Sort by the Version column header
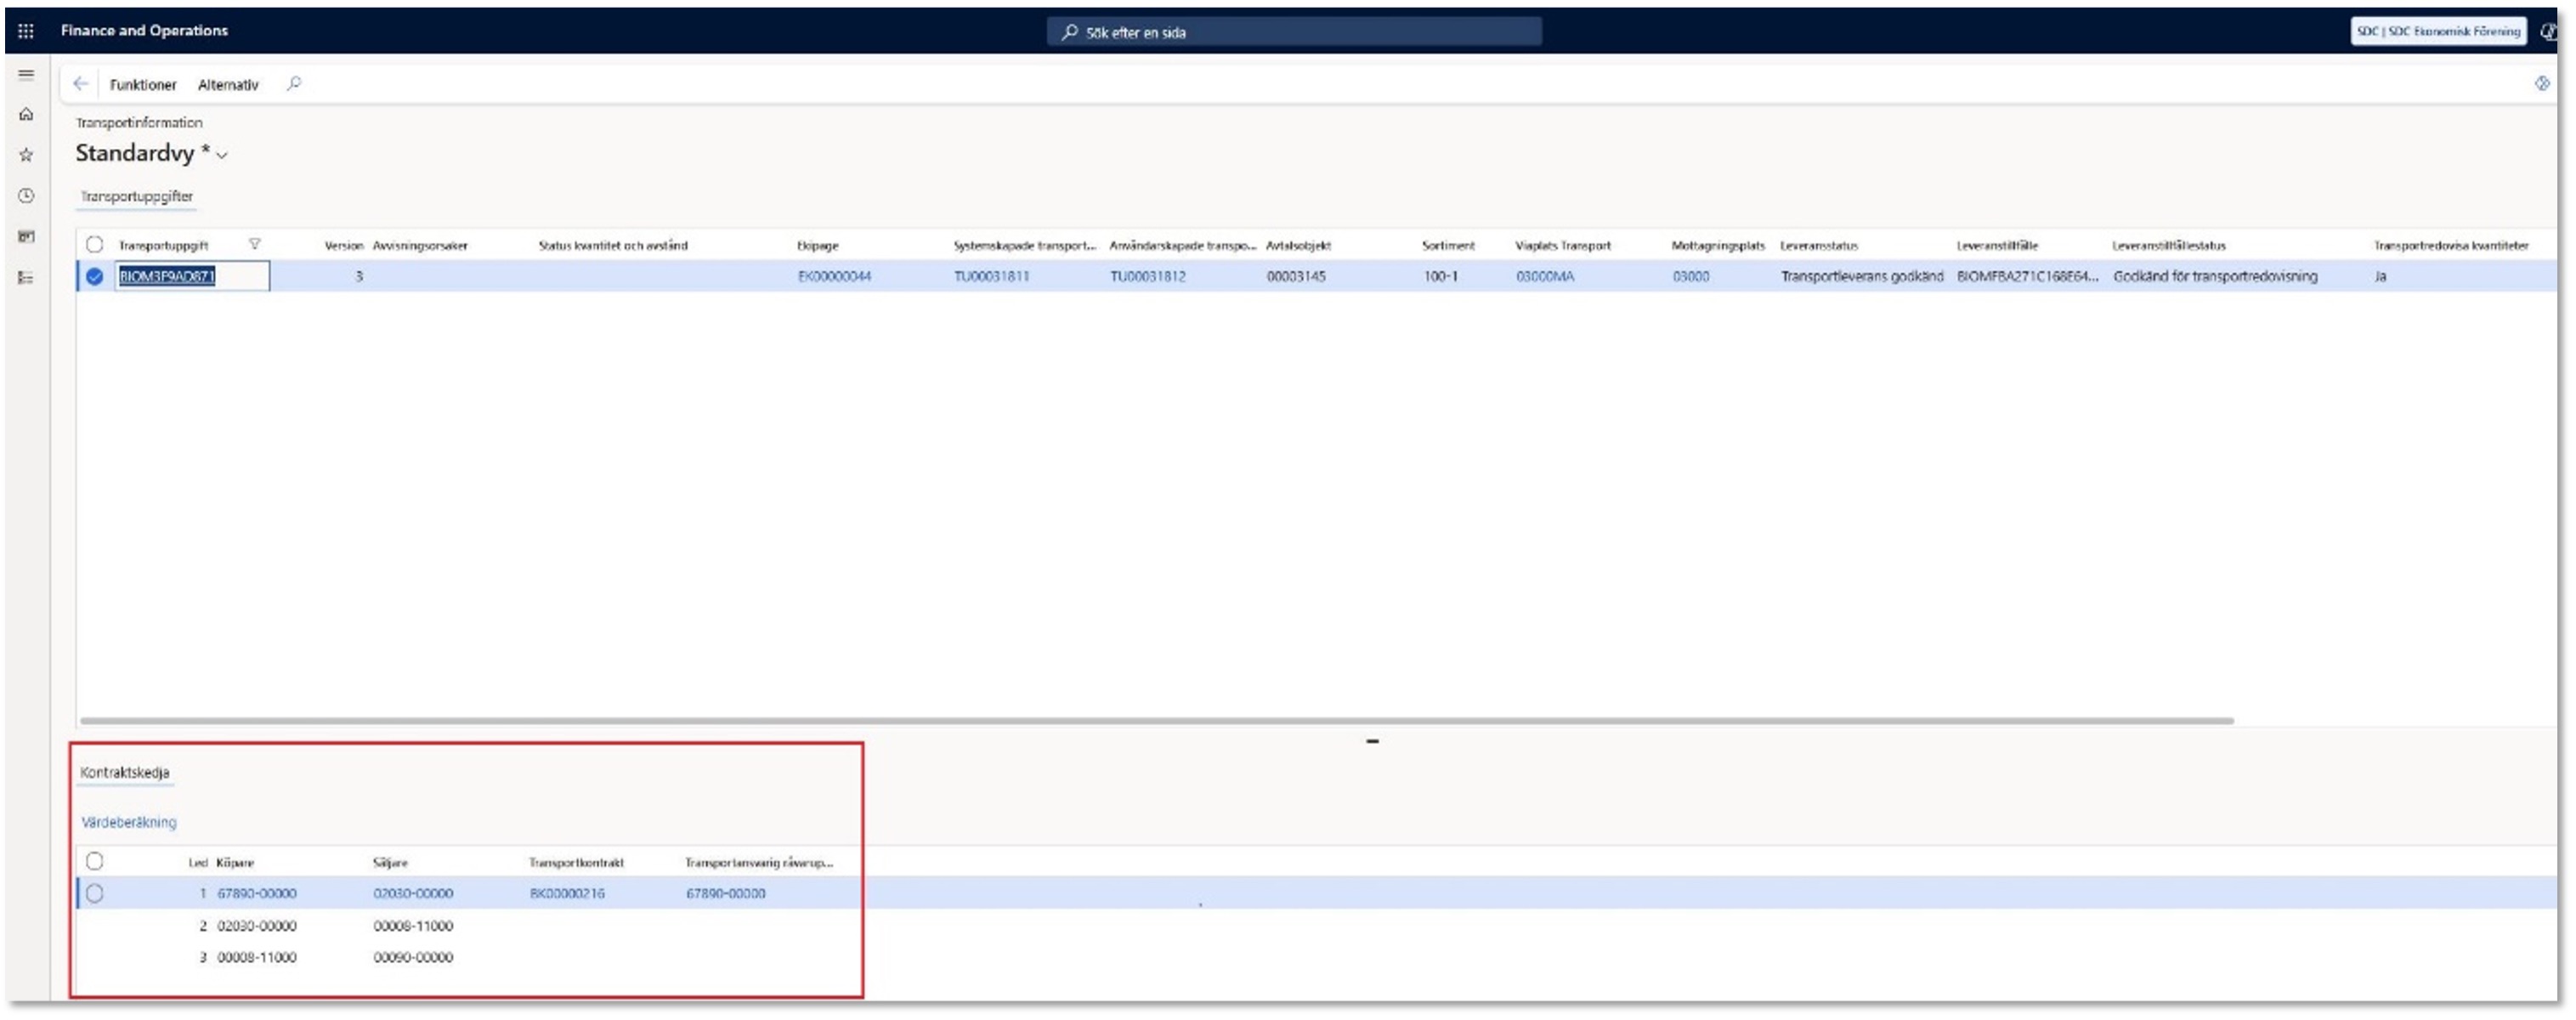 coord(344,246)
